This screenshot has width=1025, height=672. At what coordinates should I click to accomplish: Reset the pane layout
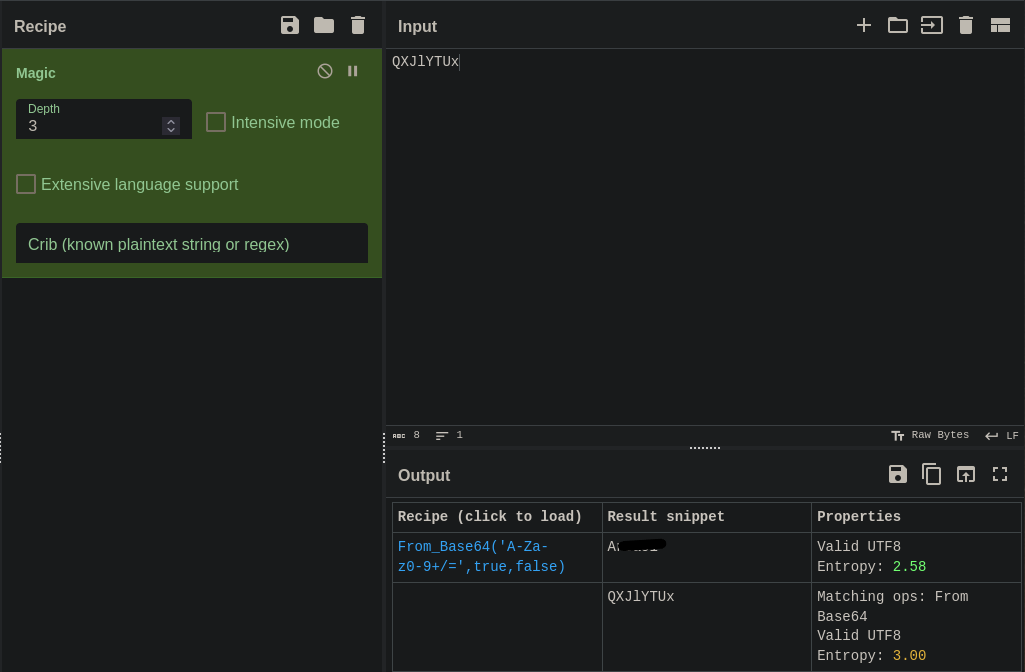pyautogui.click(x=1000, y=25)
